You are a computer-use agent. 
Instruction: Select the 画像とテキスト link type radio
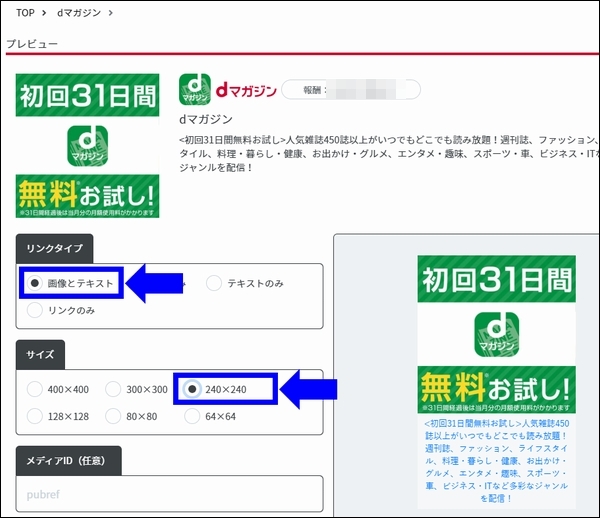(x=34, y=283)
